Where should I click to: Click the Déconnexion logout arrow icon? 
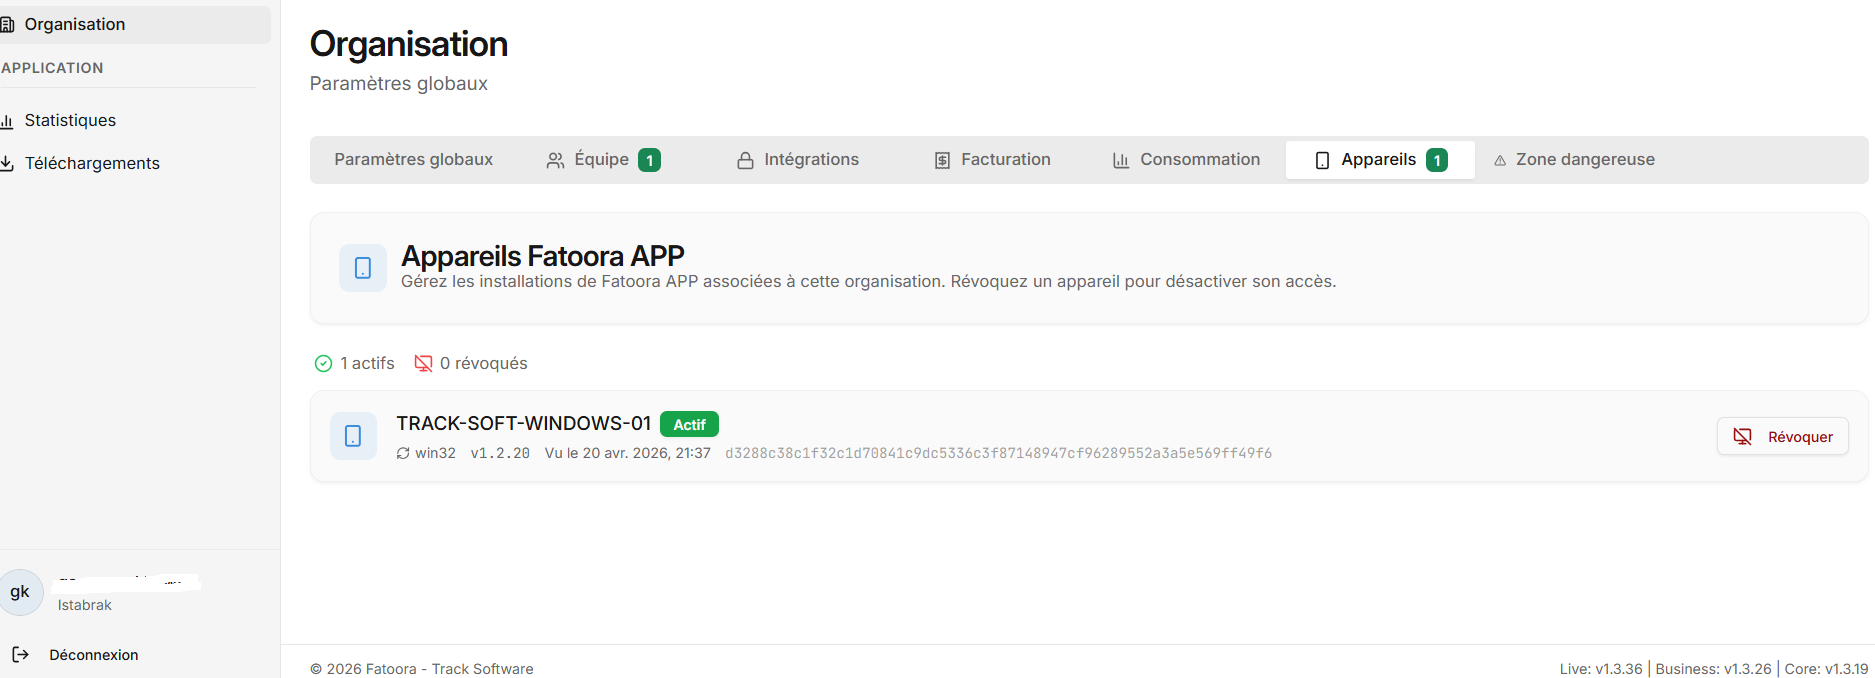[x=20, y=655]
